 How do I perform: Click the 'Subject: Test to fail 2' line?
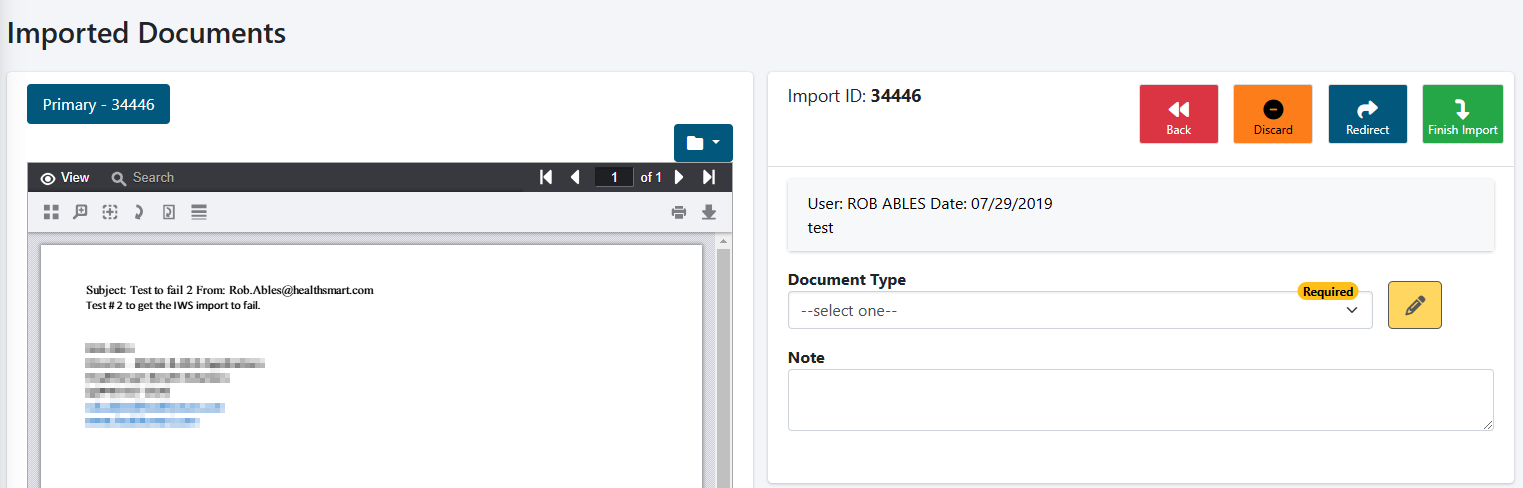coord(230,290)
